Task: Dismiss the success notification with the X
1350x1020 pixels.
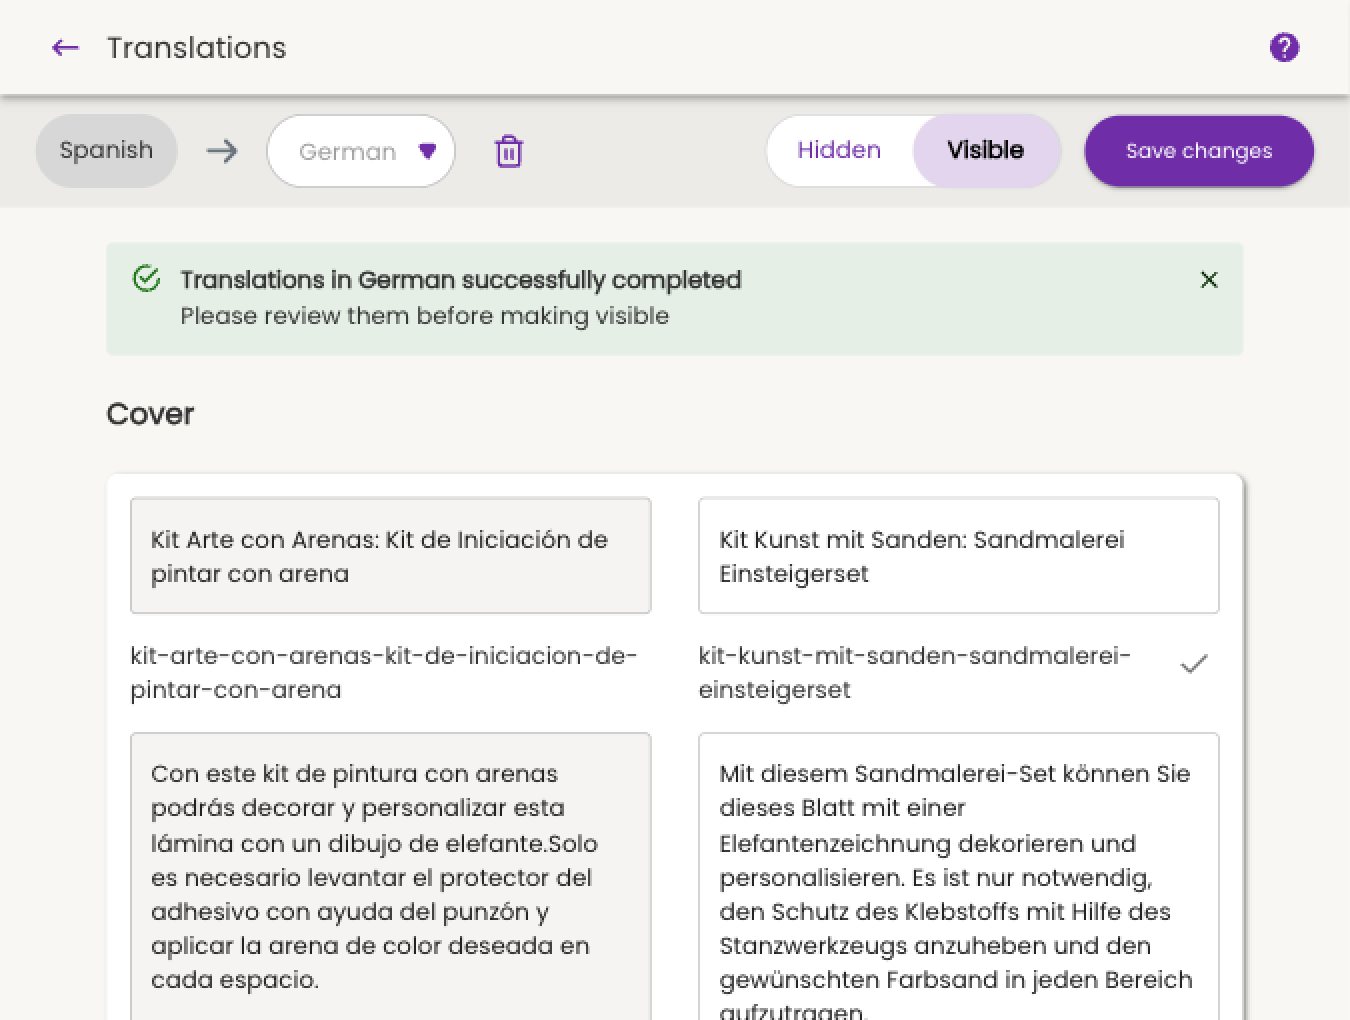Action: tap(1209, 280)
